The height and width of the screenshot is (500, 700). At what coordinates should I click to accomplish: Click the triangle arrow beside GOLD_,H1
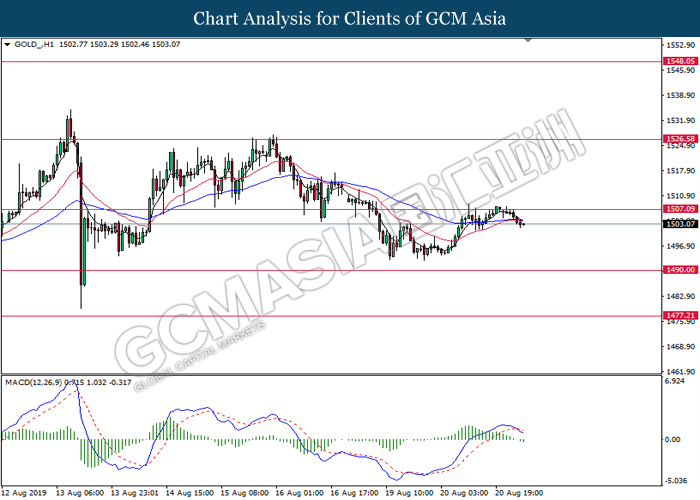[8, 45]
